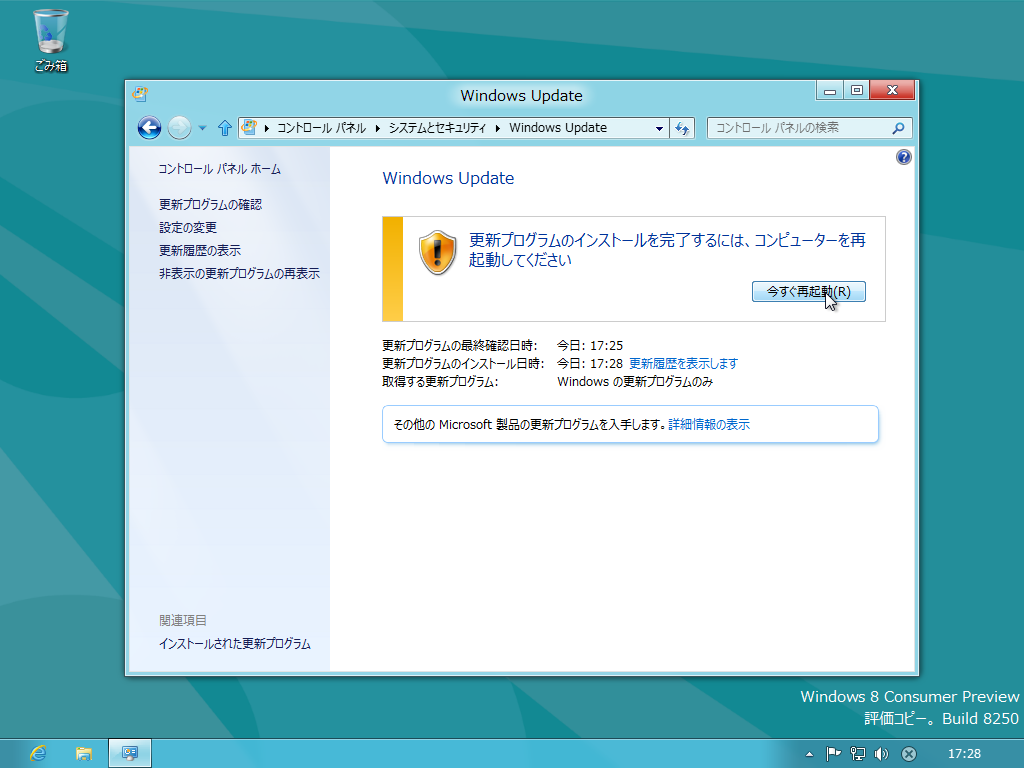Minimize the Windows Update window
1024x768 pixels.
point(829,90)
